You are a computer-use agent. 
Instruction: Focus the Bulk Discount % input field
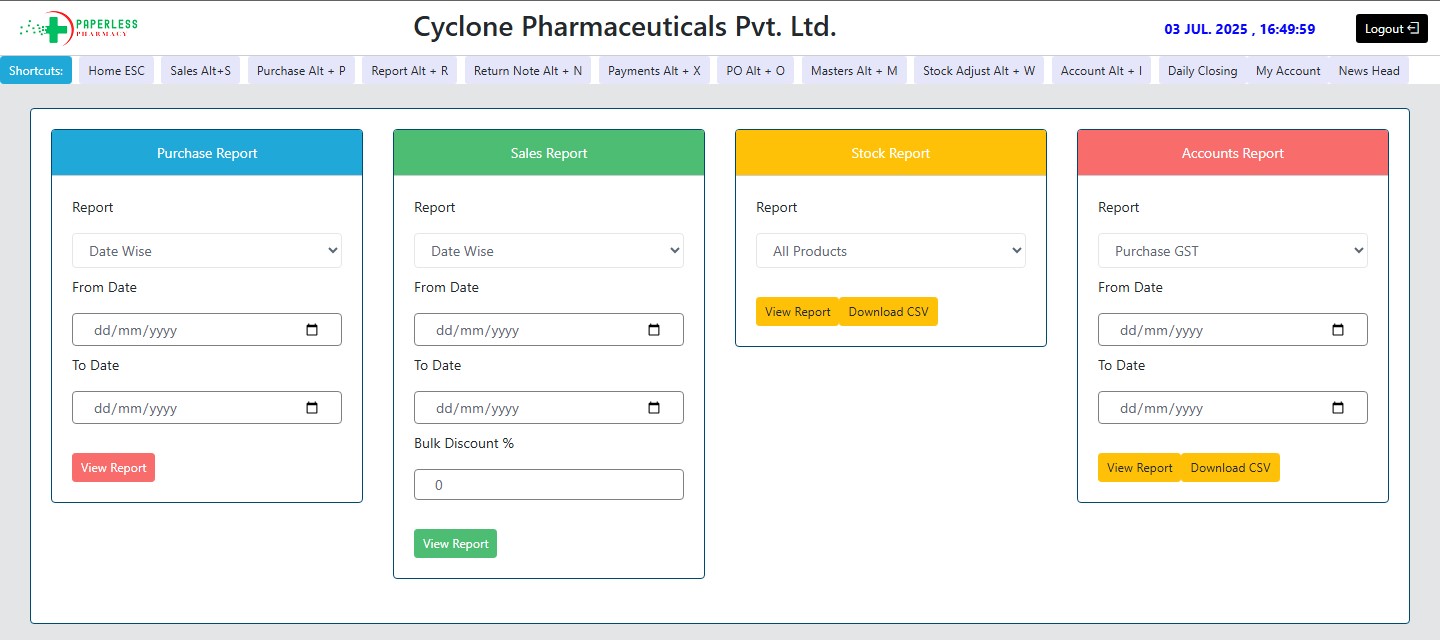tap(549, 485)
